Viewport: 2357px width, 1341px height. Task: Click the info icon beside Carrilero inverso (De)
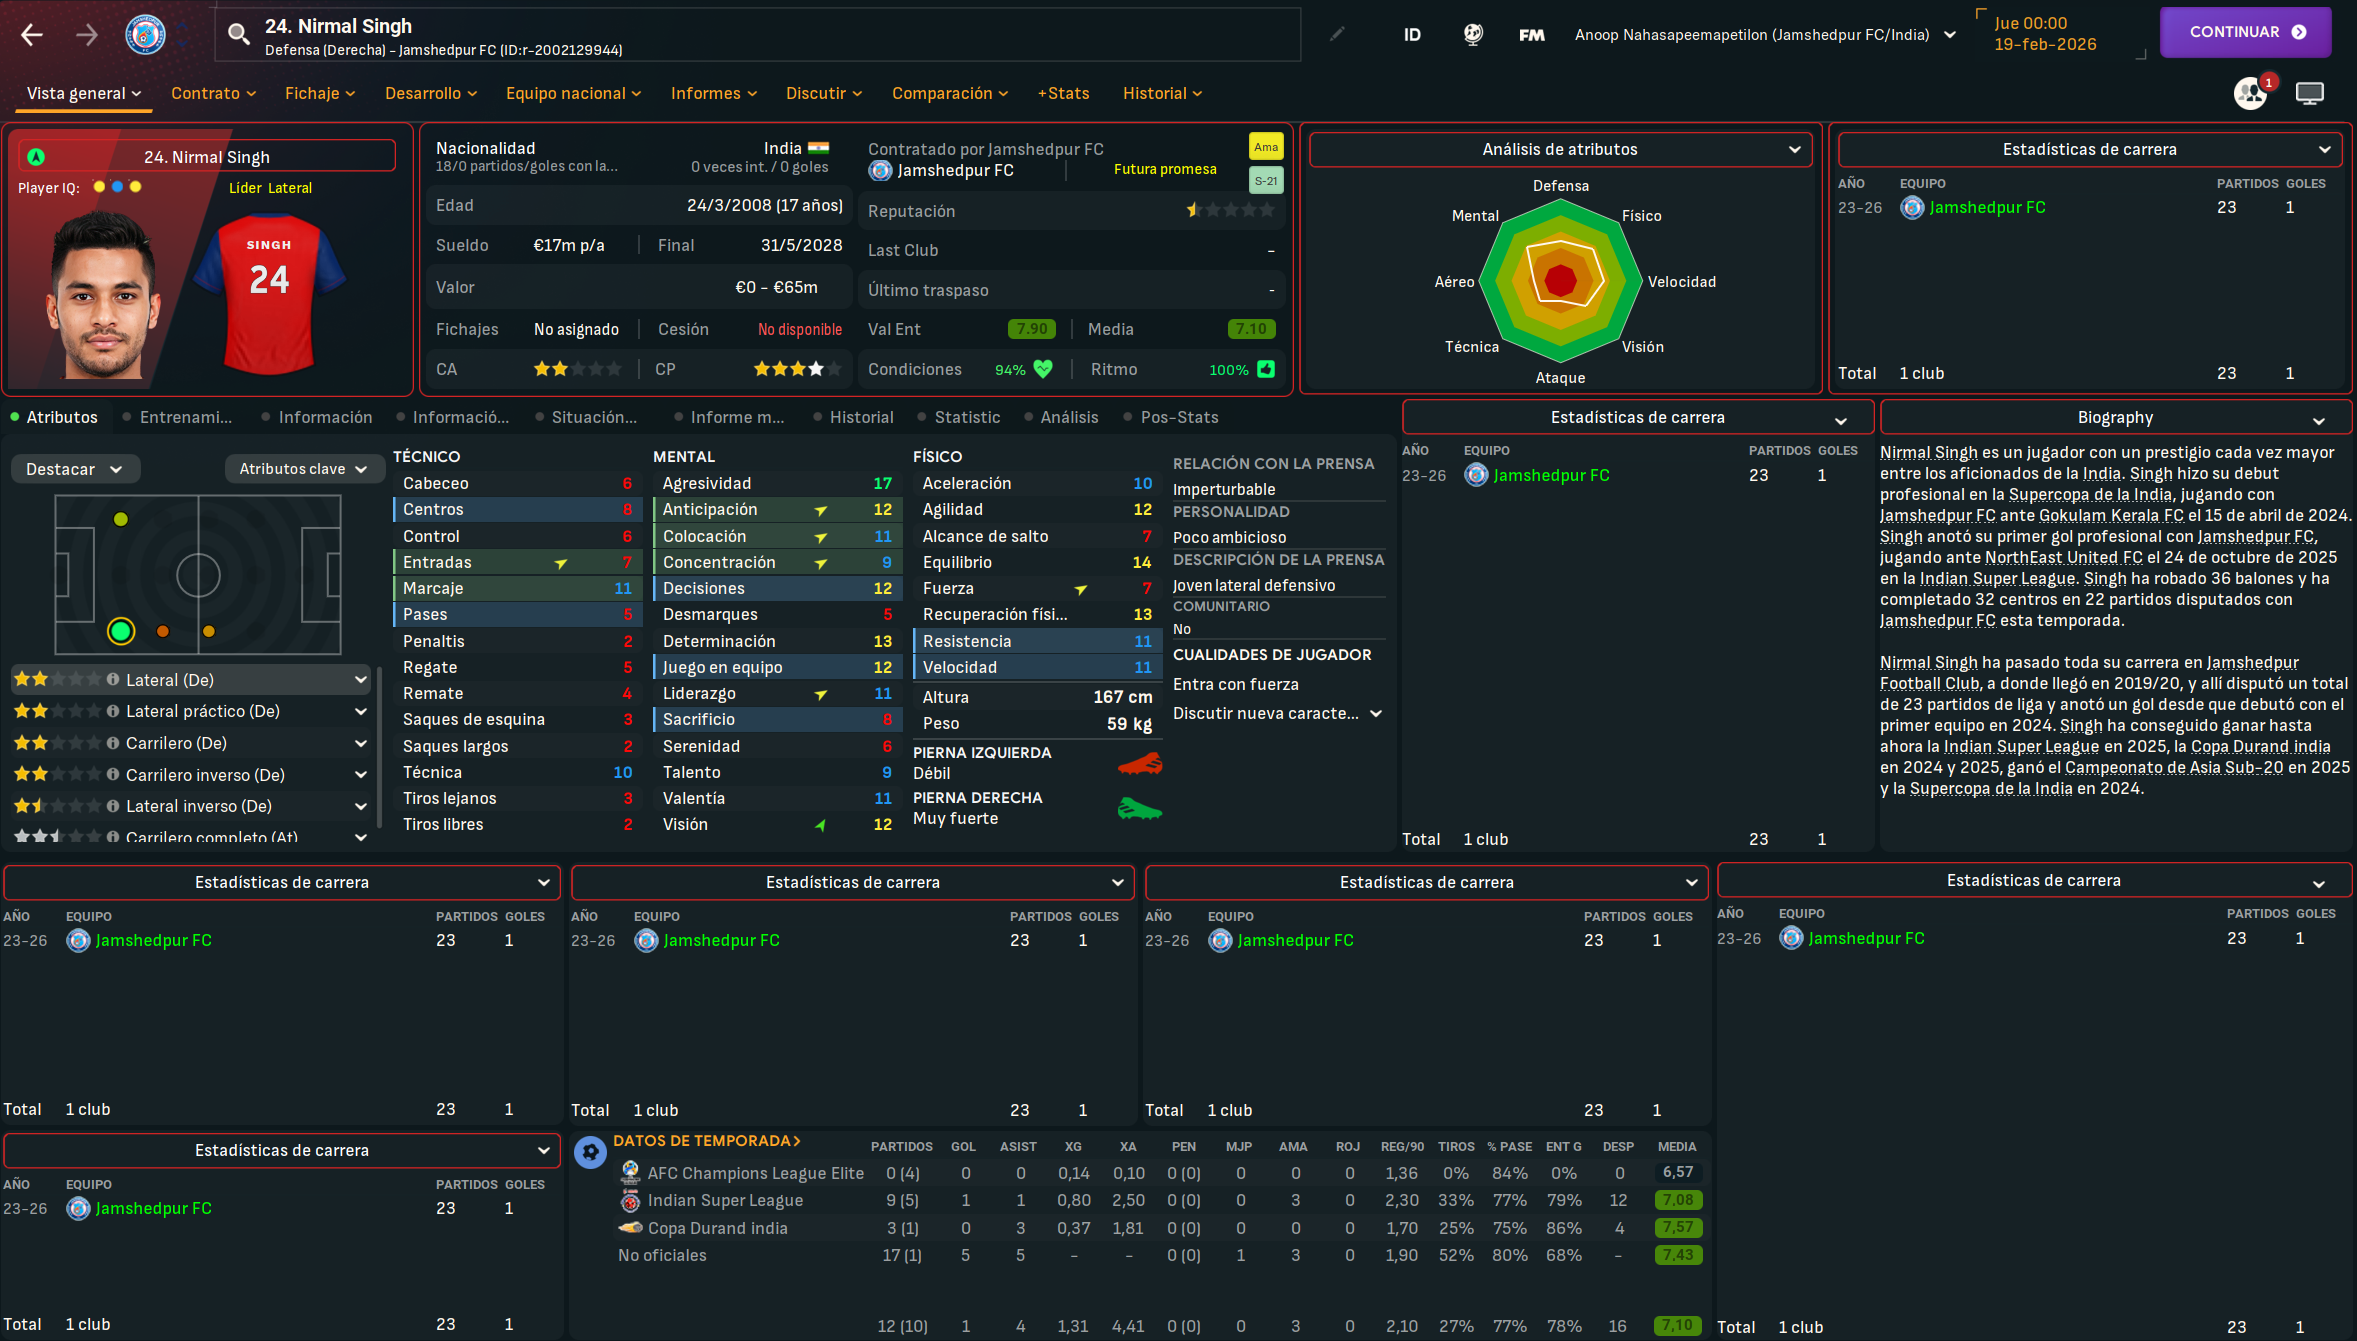(113, 774)
